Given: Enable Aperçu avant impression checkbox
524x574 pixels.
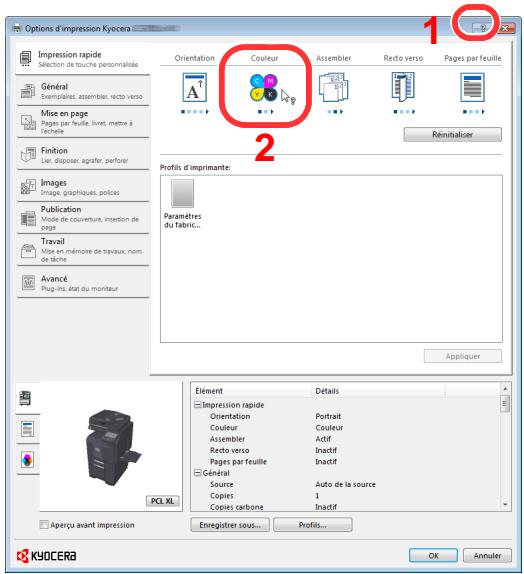Looking at the screenshot, I should pos(44,525).
